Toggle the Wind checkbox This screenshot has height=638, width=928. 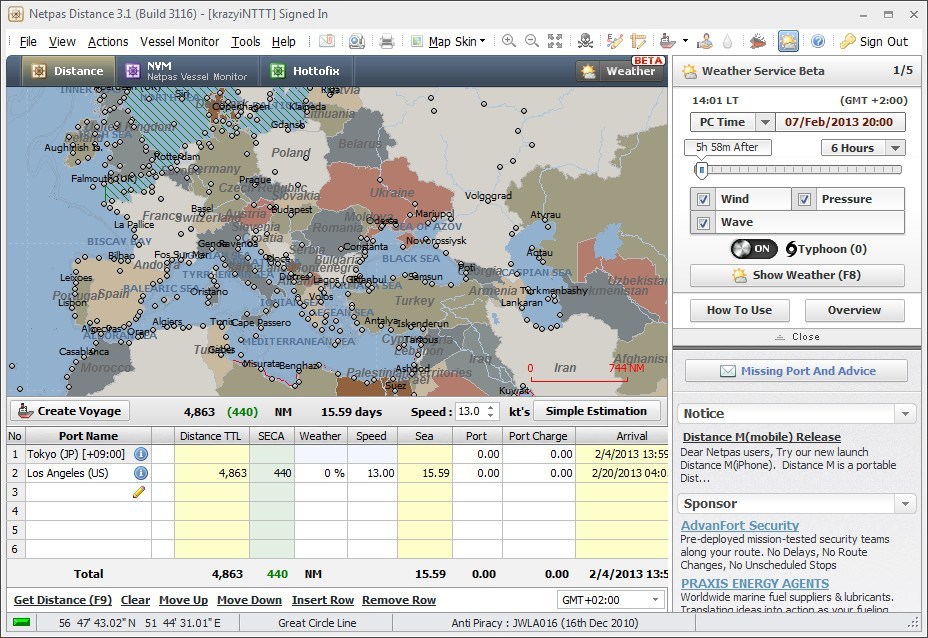[x=703, y=199]
